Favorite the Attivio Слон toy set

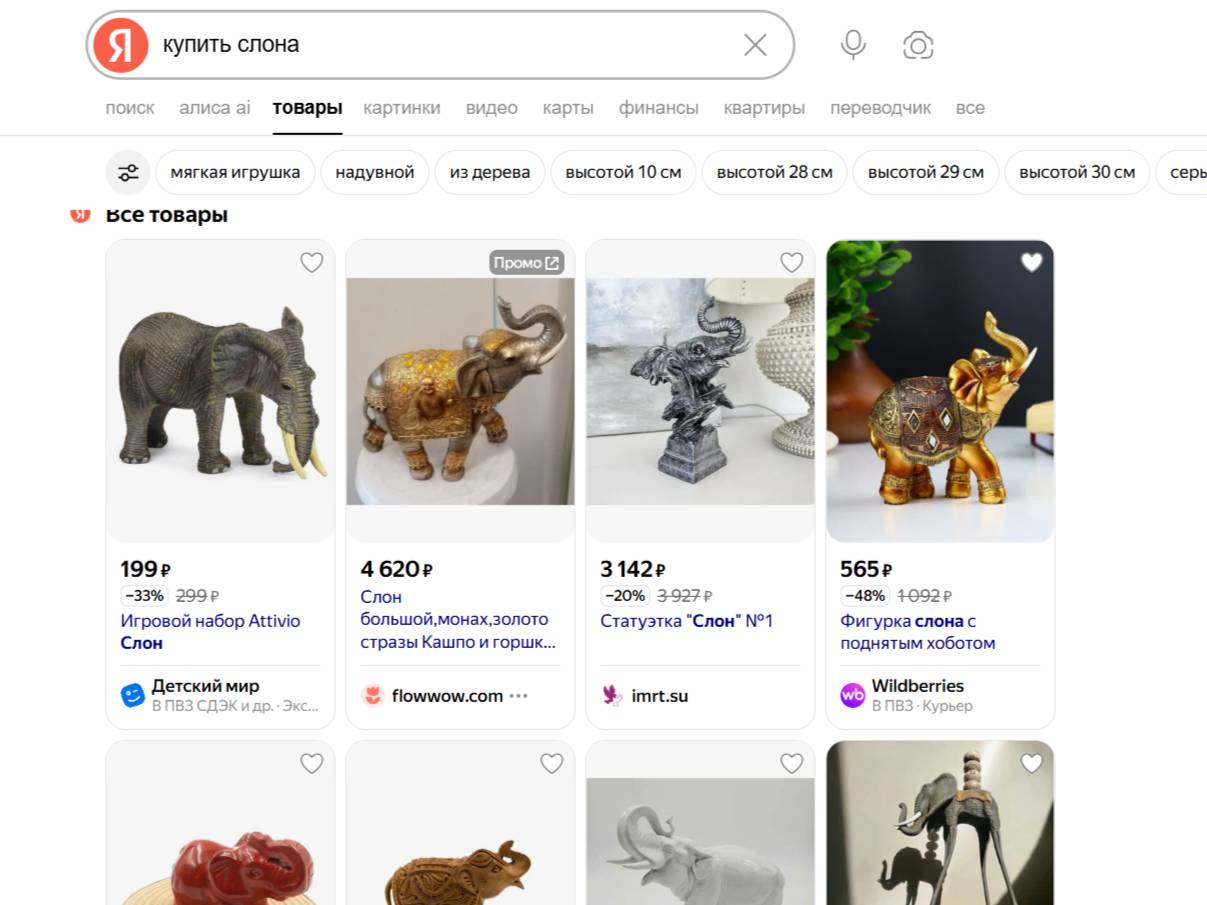point(312,263)
